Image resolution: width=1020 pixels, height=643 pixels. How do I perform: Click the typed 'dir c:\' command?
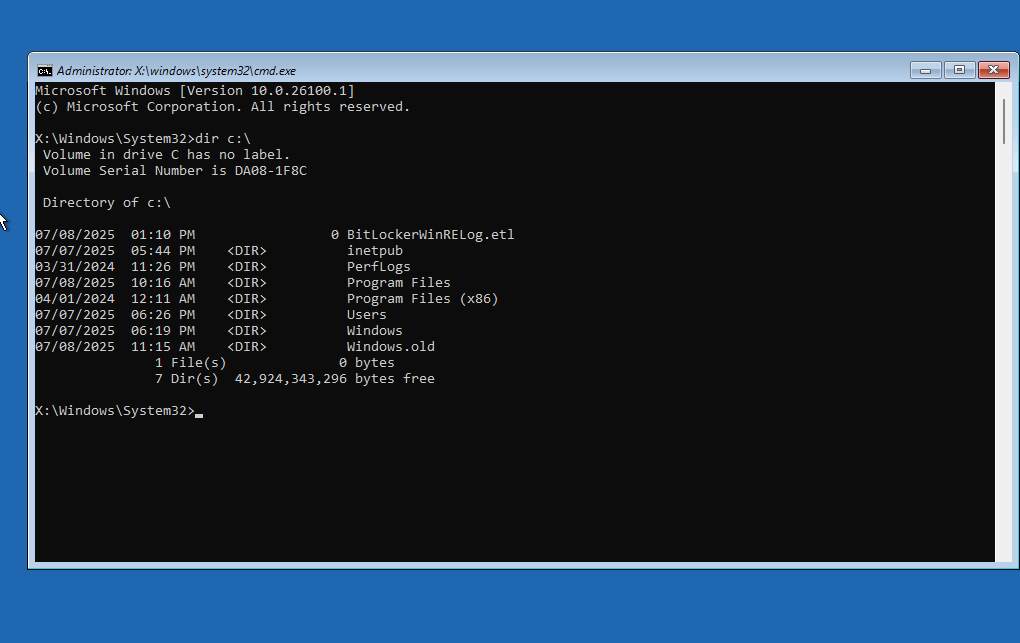click(231, 139)
